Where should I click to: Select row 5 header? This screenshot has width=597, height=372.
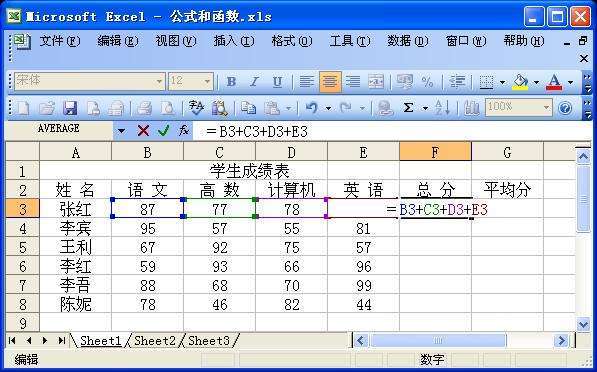22,247
